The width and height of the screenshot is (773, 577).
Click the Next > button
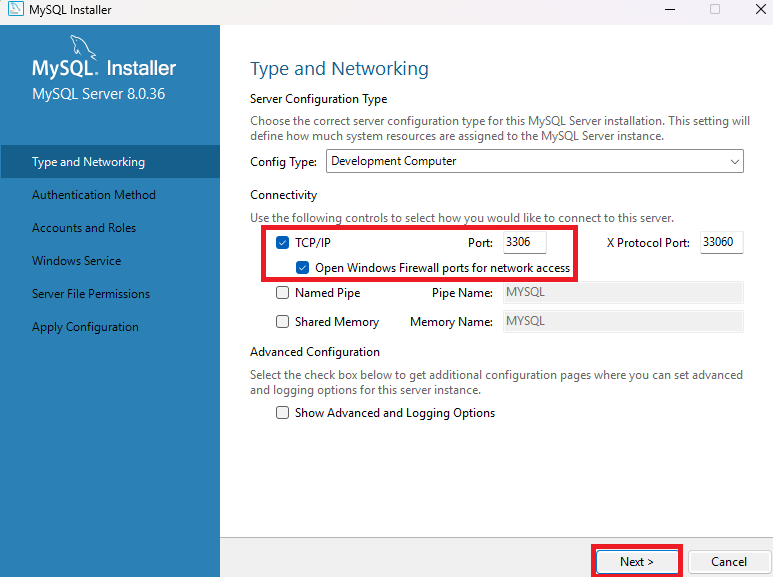tap(636, 562)
